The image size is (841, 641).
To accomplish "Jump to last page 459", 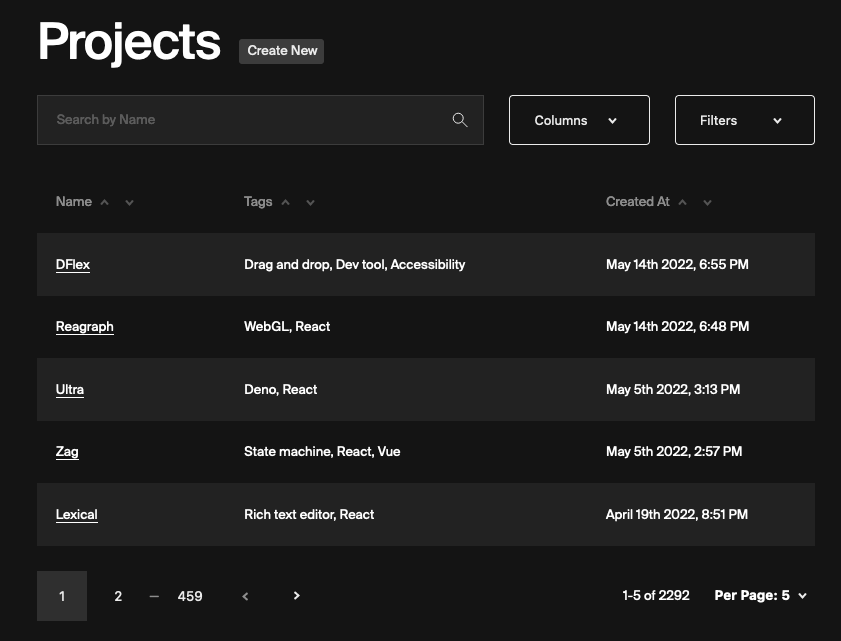I will (x=190, y=596).
